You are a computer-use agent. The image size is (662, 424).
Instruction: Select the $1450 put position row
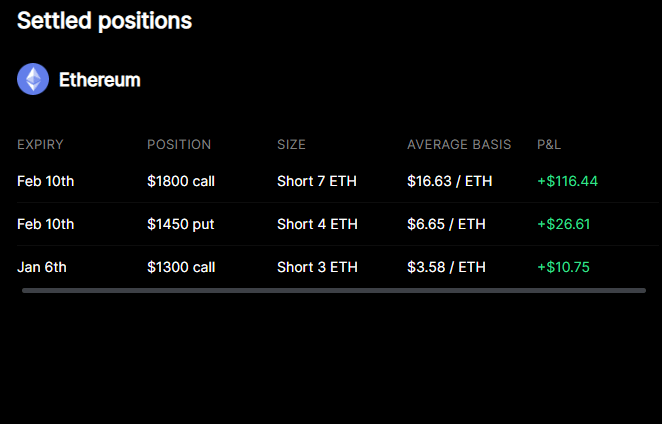pyautogui.click(x=180, y=224)
